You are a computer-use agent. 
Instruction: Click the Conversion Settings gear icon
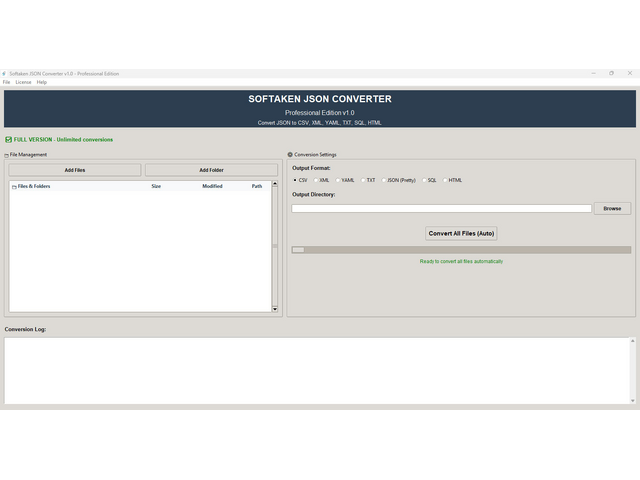point(290,155)
